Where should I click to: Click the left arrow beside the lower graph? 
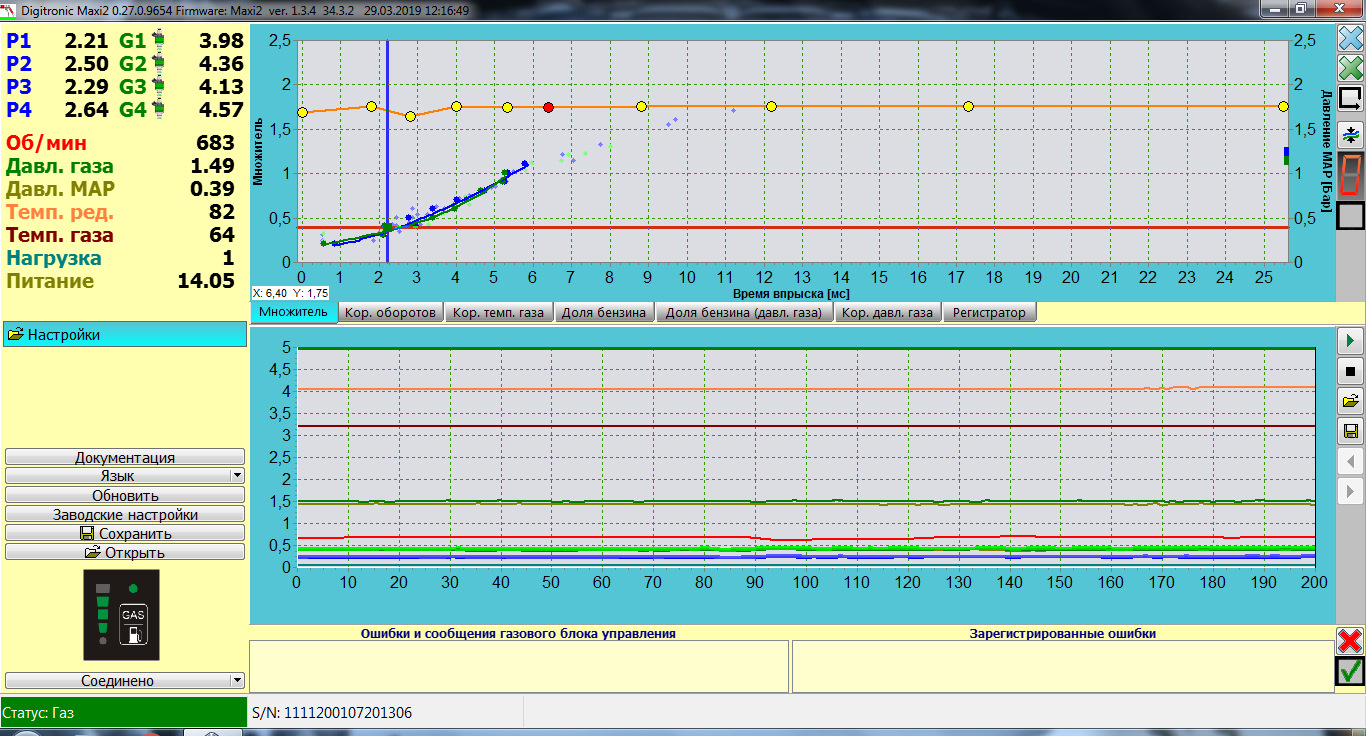click(x=1351, y=461)
